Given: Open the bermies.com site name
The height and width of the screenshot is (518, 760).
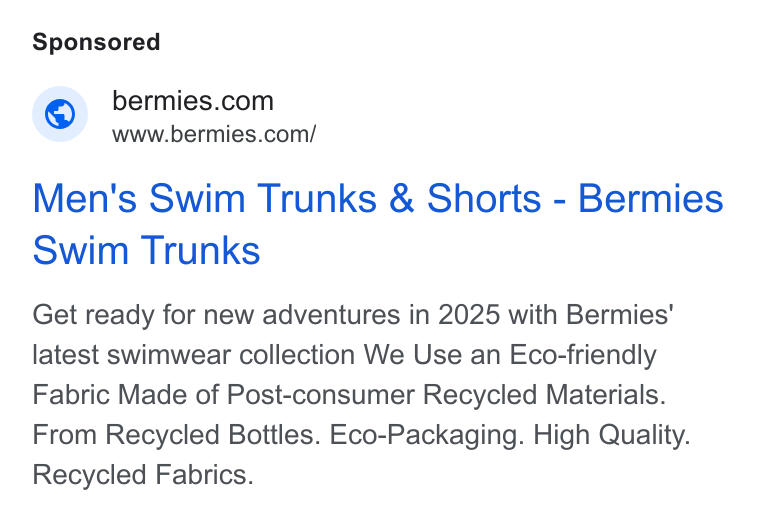Looking at the screenshot, I should [193, 101].
